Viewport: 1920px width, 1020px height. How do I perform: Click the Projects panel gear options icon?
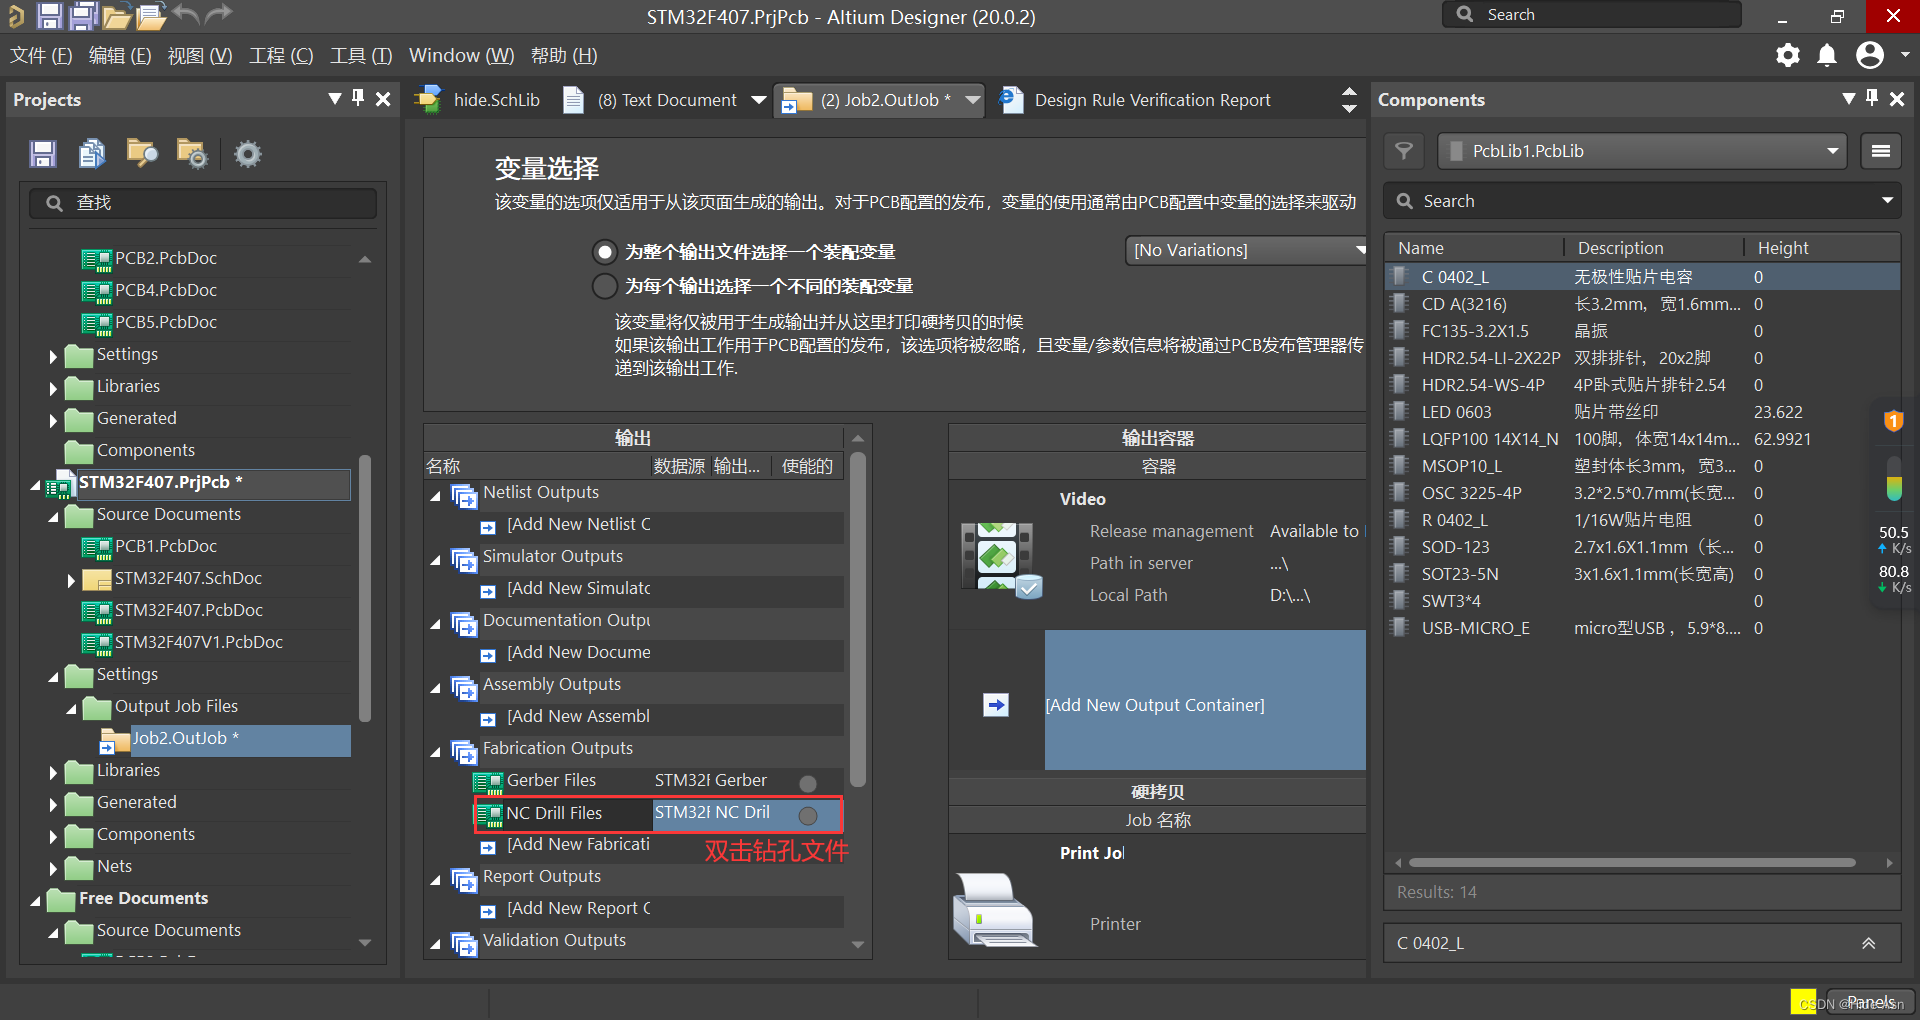click(x=247, y=153)
